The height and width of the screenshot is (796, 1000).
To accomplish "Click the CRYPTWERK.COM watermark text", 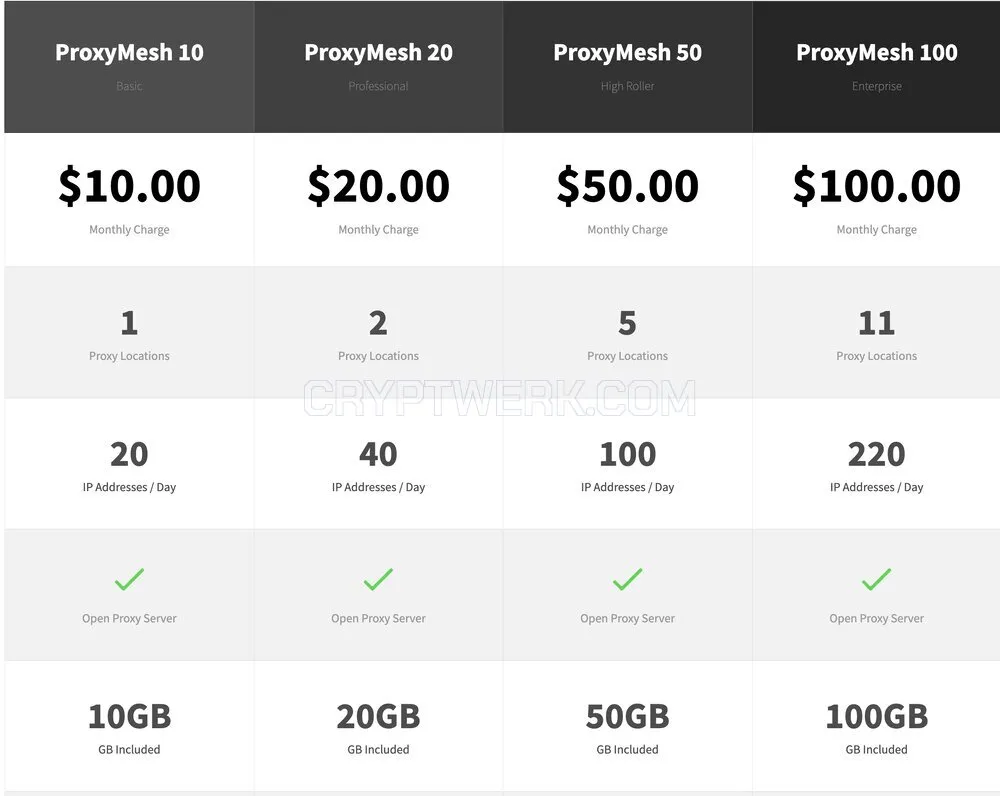I will 499,398.
